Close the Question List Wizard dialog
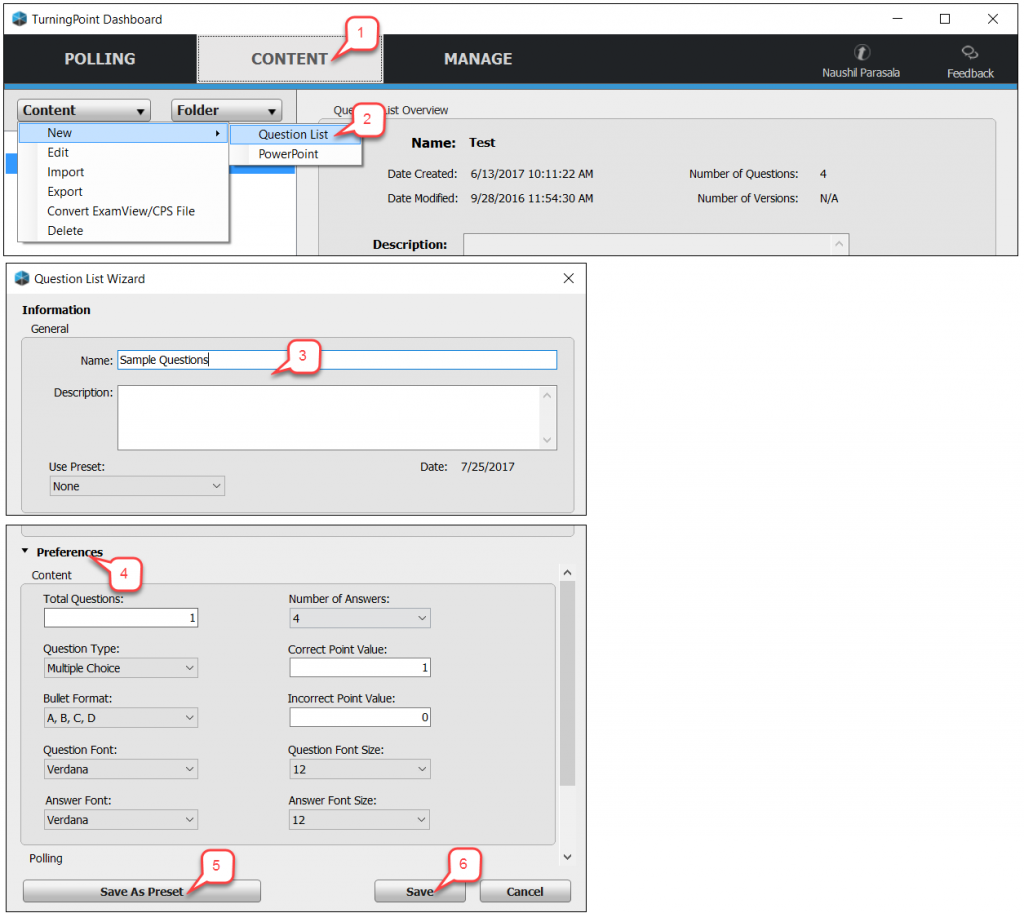The height and width of the screenshot is (913, 1024). [569, 278]
